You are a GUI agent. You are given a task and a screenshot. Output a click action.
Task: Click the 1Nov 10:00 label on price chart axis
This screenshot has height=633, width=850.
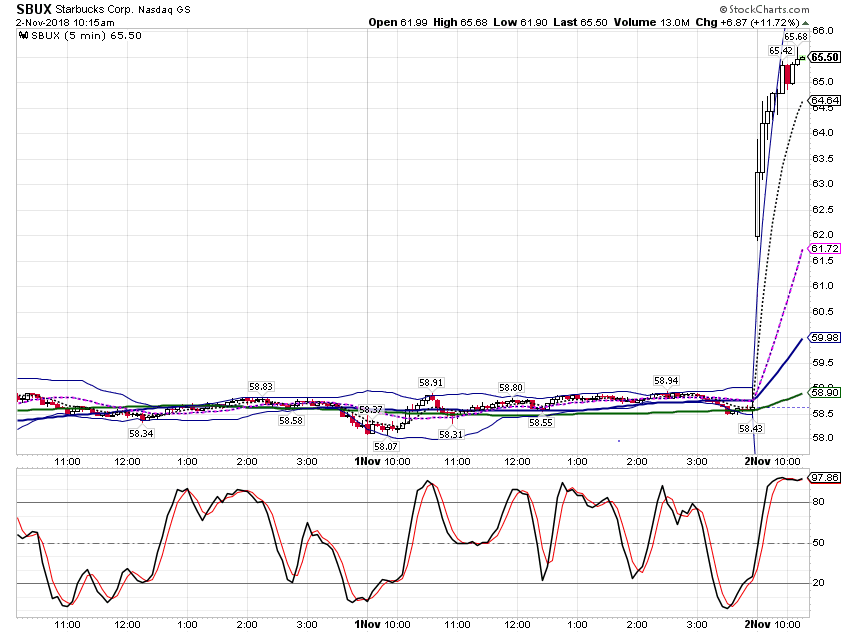[383, 462]
